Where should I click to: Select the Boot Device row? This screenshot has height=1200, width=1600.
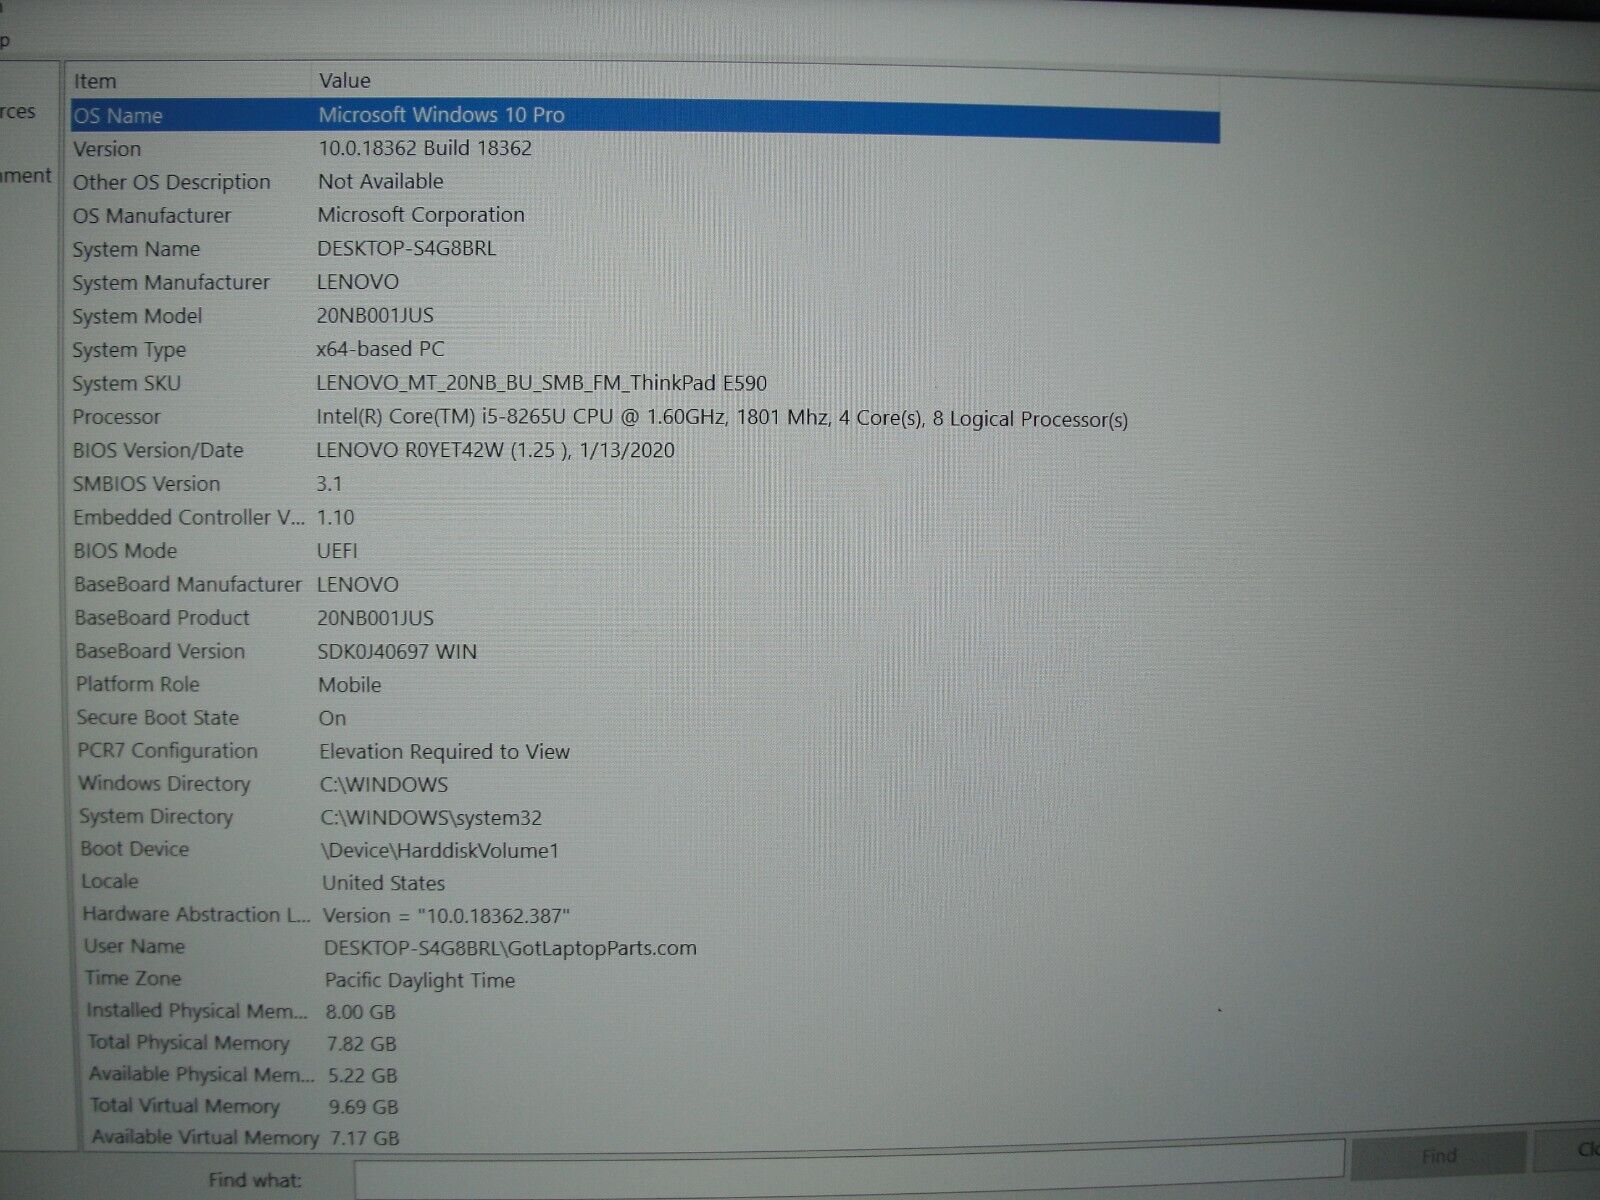[x=645, y=850]
